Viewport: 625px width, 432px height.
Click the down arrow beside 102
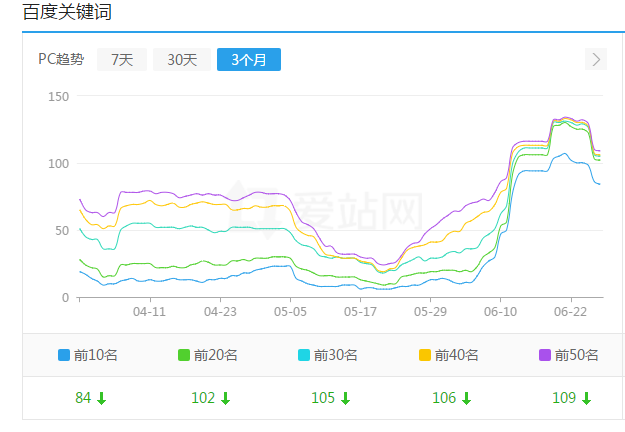click(x=225, y=398)
